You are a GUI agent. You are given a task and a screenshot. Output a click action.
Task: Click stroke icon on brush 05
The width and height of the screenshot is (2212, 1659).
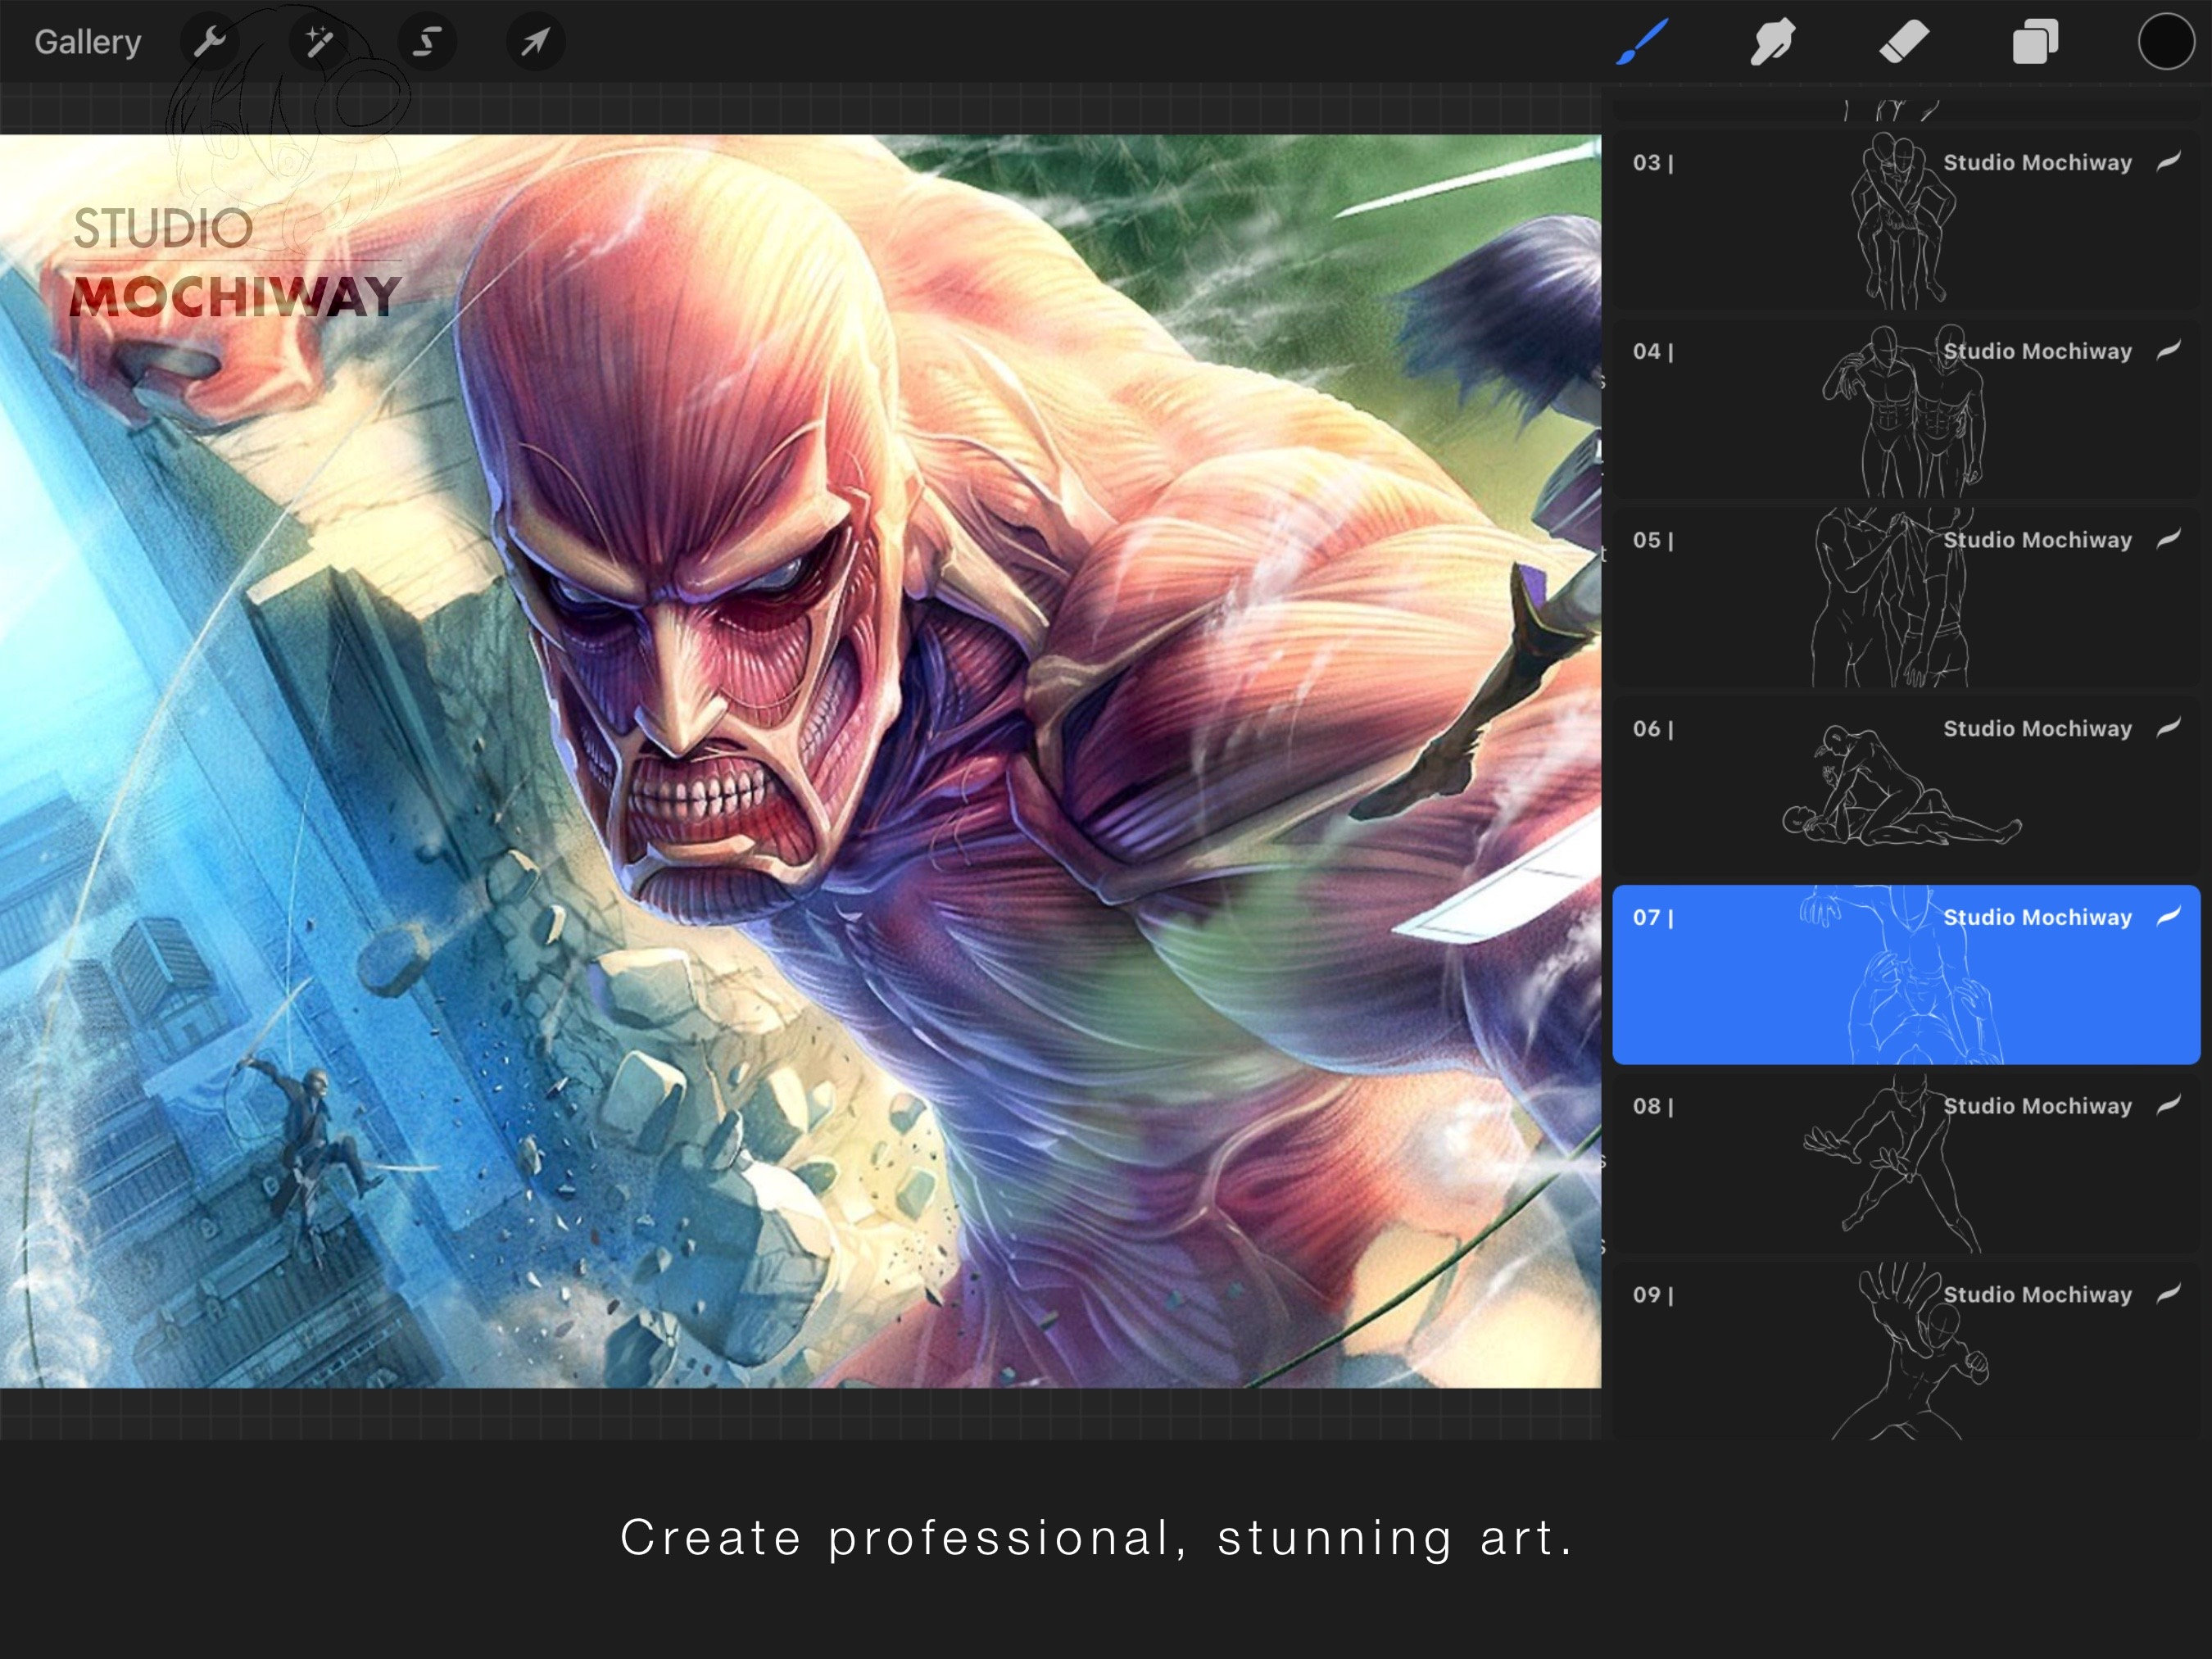[2168, 539]
